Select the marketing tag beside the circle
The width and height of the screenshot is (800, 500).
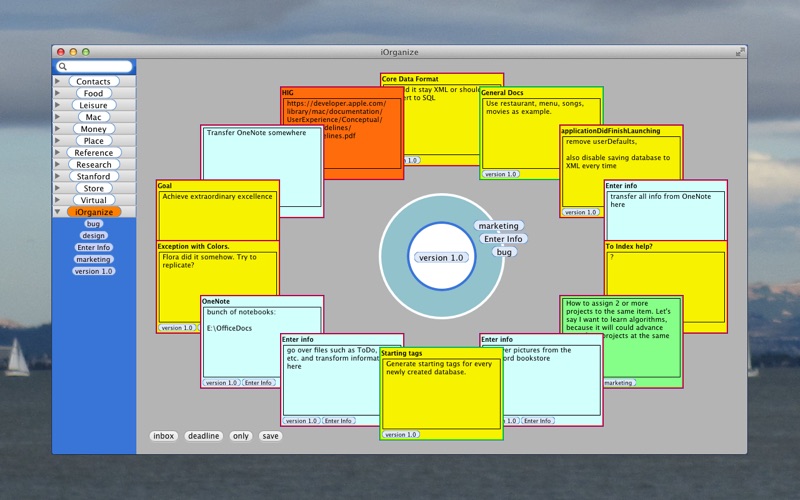(498, 226)
